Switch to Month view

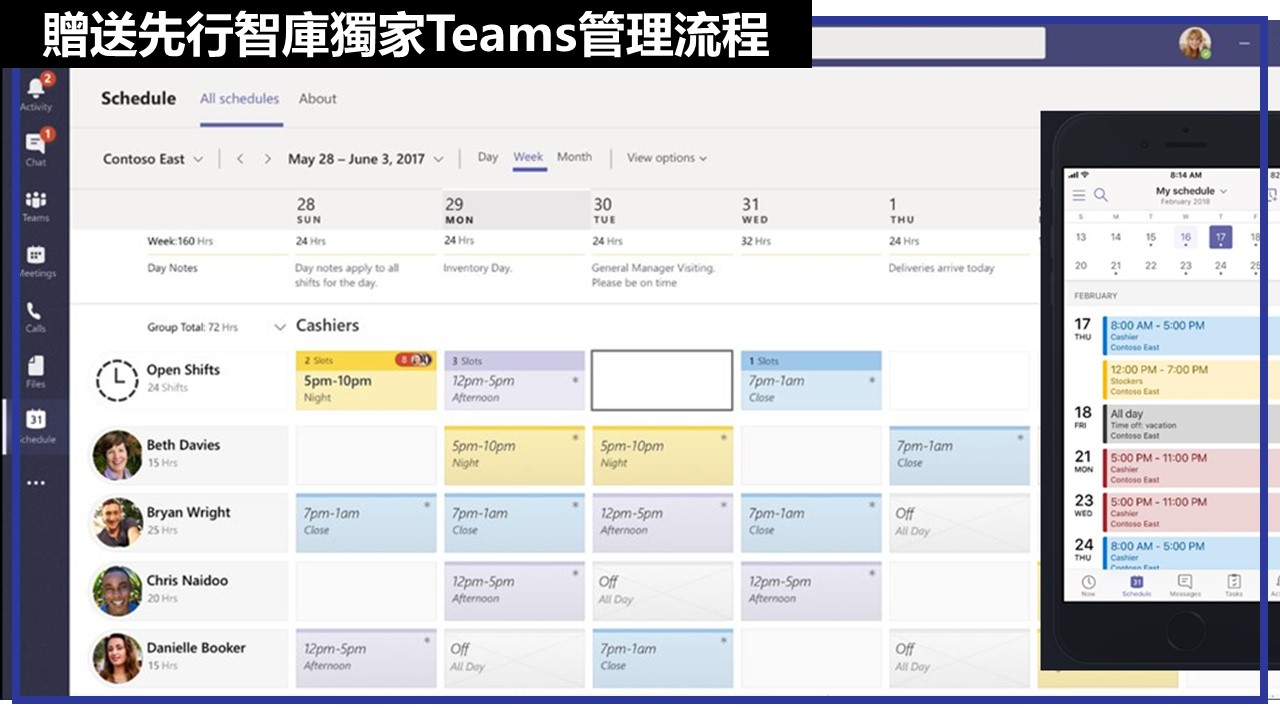pos(574,157)
